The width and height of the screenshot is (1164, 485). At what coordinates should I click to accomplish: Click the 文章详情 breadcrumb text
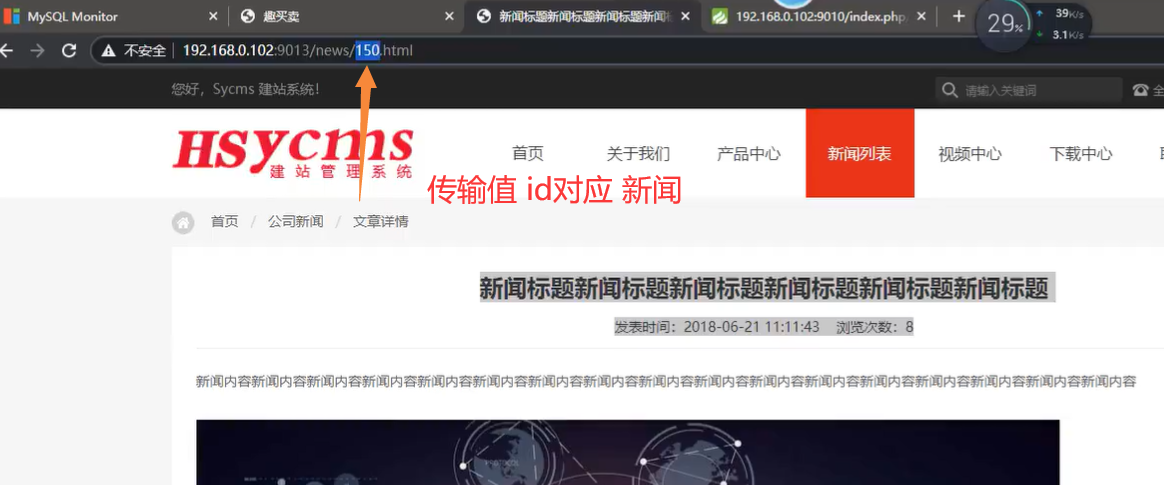point(380,221)
